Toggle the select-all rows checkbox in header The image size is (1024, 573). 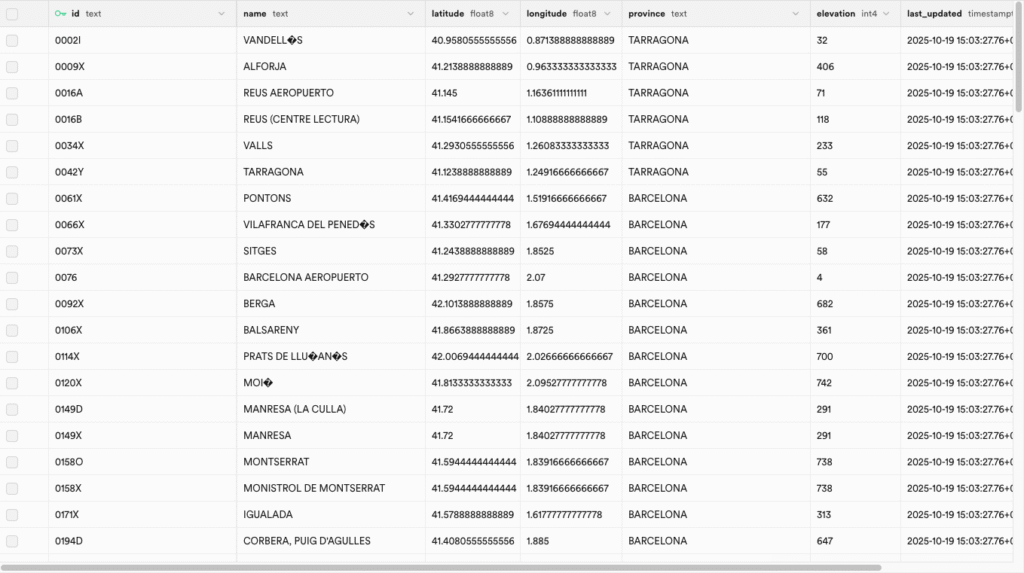click(12, 14)
